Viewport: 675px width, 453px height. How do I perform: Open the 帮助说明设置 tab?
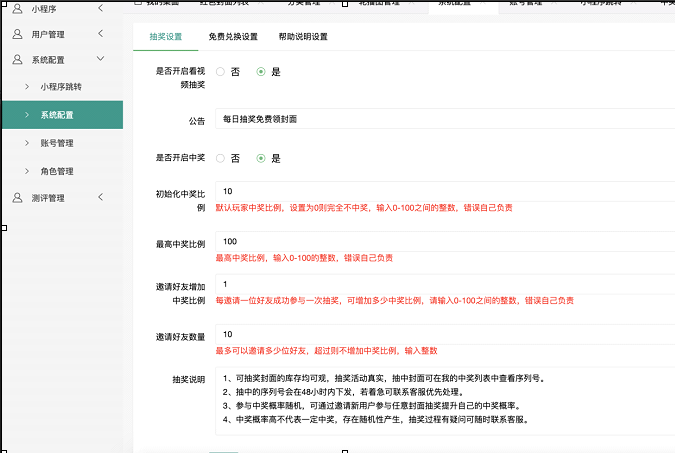303,37
